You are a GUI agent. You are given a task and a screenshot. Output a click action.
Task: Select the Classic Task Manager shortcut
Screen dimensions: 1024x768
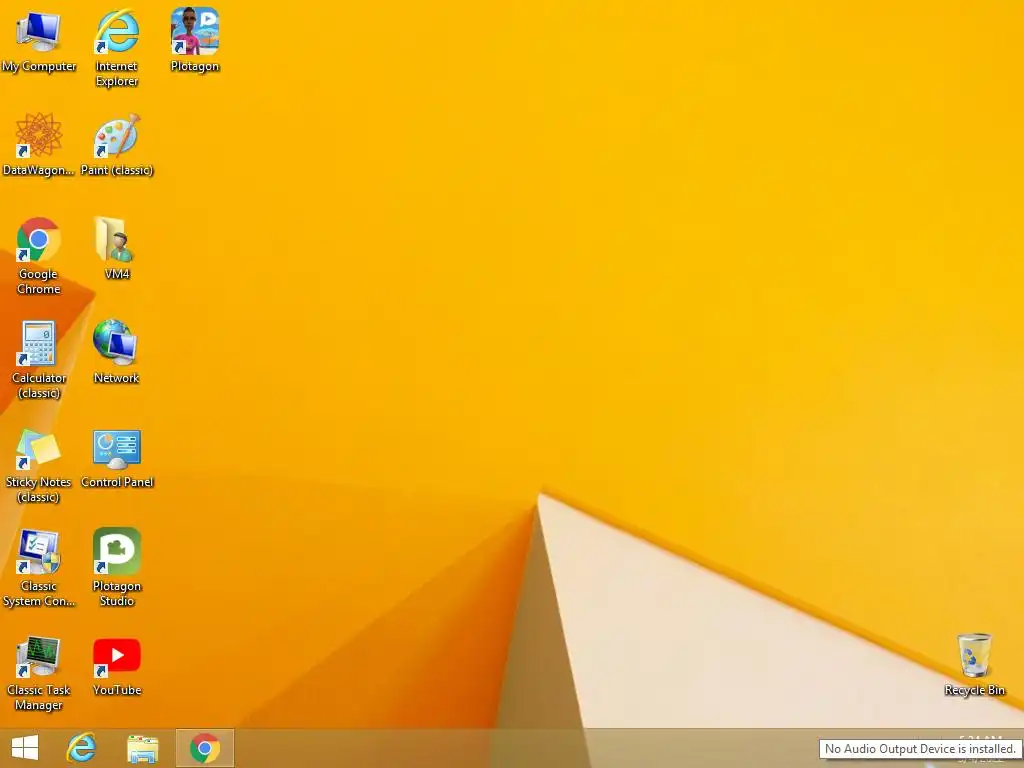(39, 673)
